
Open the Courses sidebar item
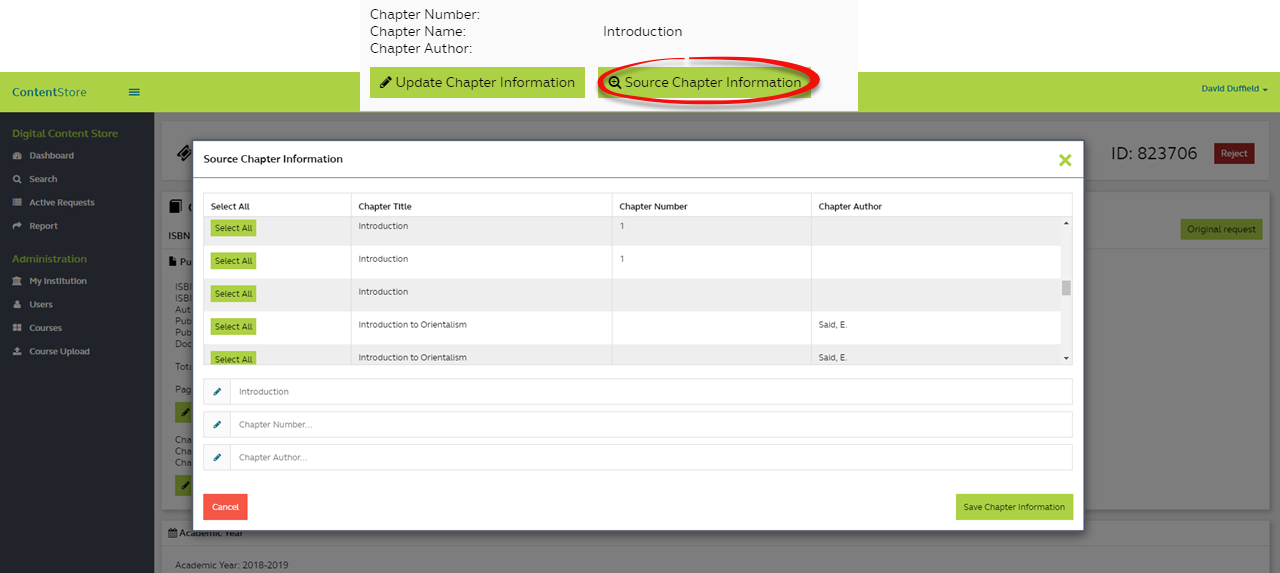(45, 328)
